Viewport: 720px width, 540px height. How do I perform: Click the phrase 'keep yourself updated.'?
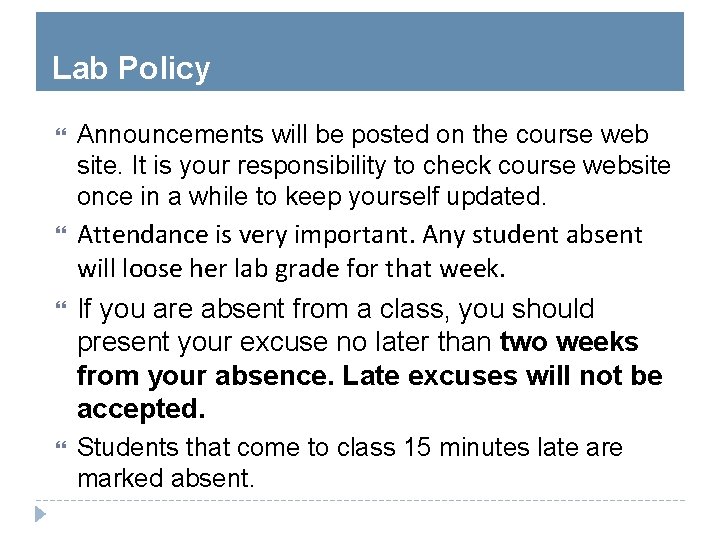tap(416, 197)
